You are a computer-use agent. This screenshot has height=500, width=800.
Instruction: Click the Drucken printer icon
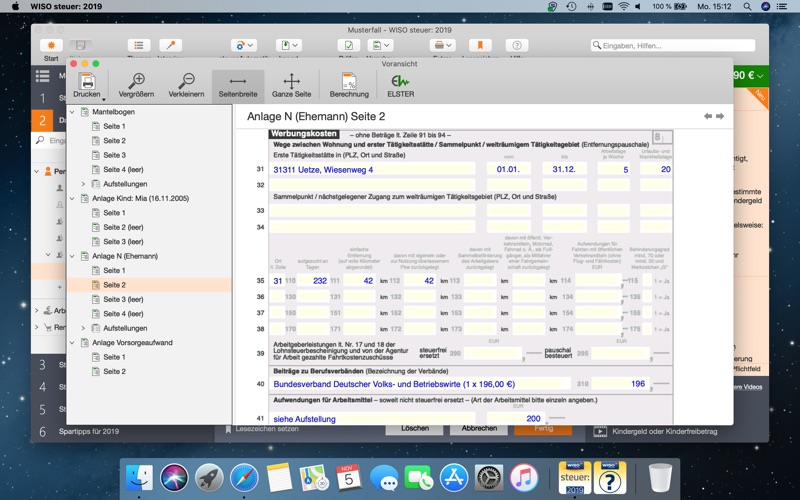pyautogui.click(x=87, y=82)
